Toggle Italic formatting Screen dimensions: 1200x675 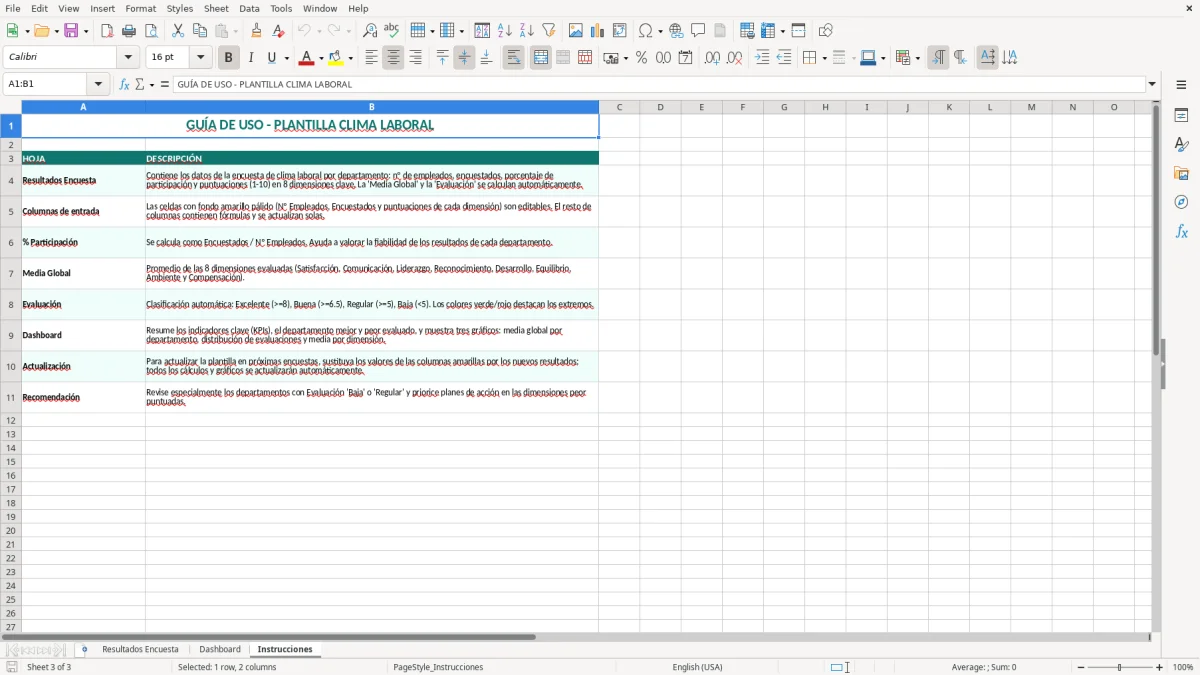251,58
